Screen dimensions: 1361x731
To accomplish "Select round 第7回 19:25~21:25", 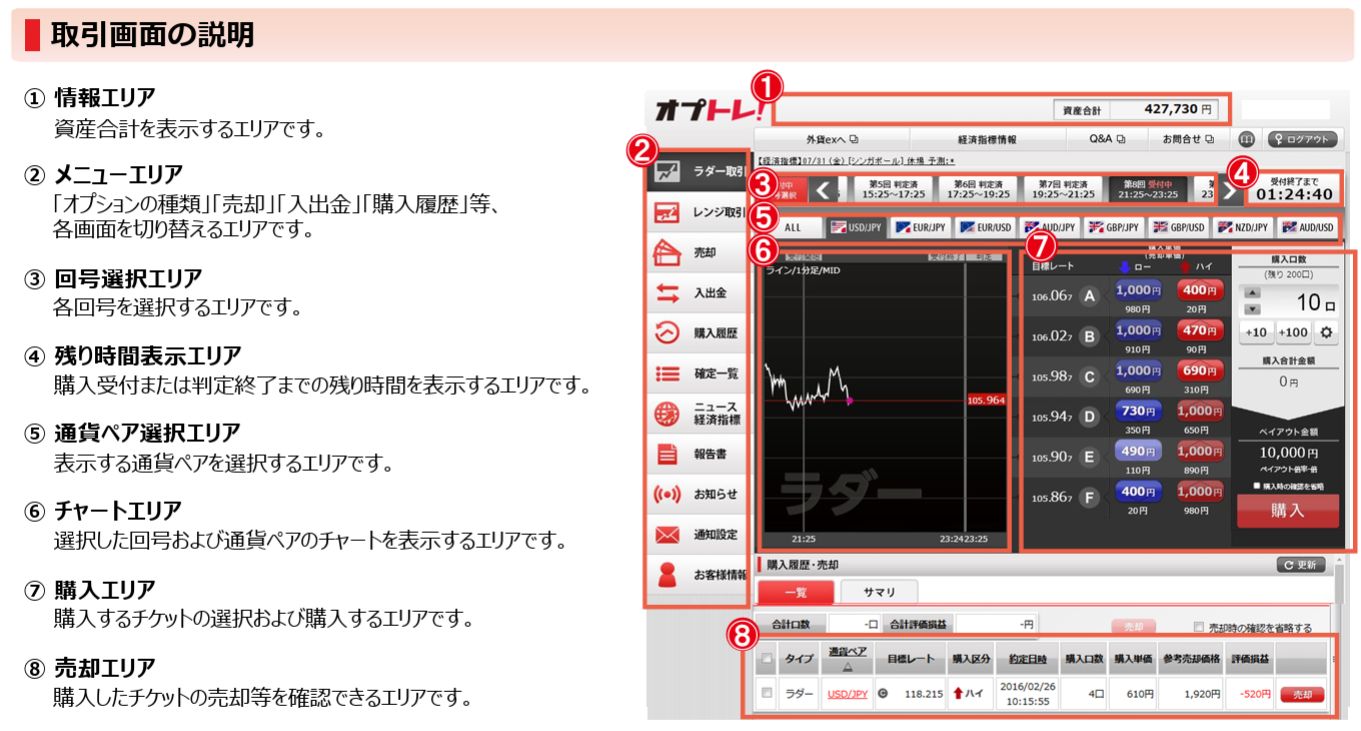I will (1063, 188).
